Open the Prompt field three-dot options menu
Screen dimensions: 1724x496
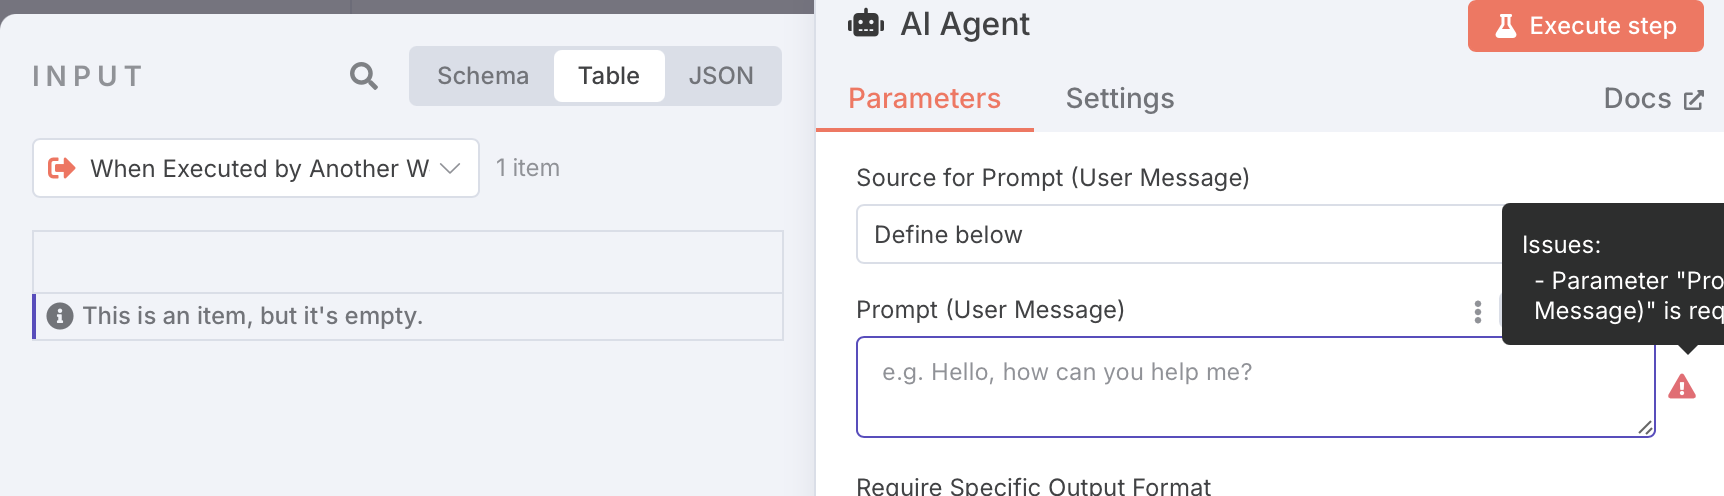[1478, 312]
